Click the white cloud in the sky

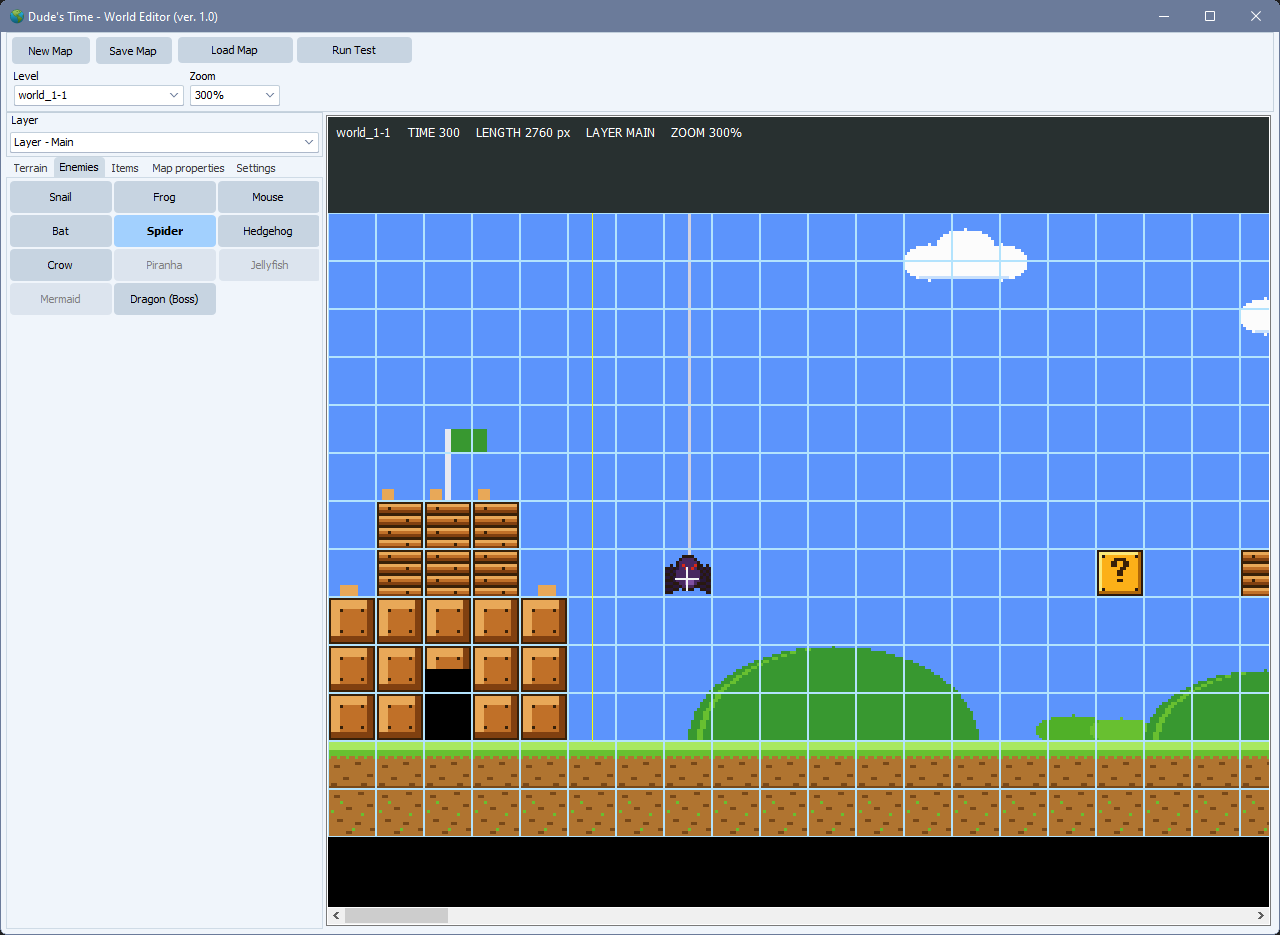click(966, 255)
